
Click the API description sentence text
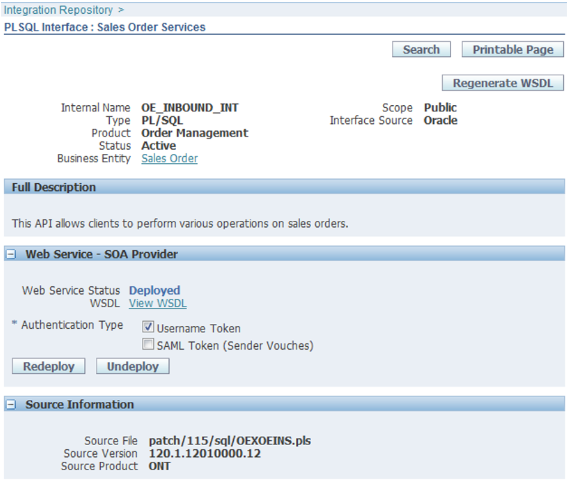coord(180,223)
